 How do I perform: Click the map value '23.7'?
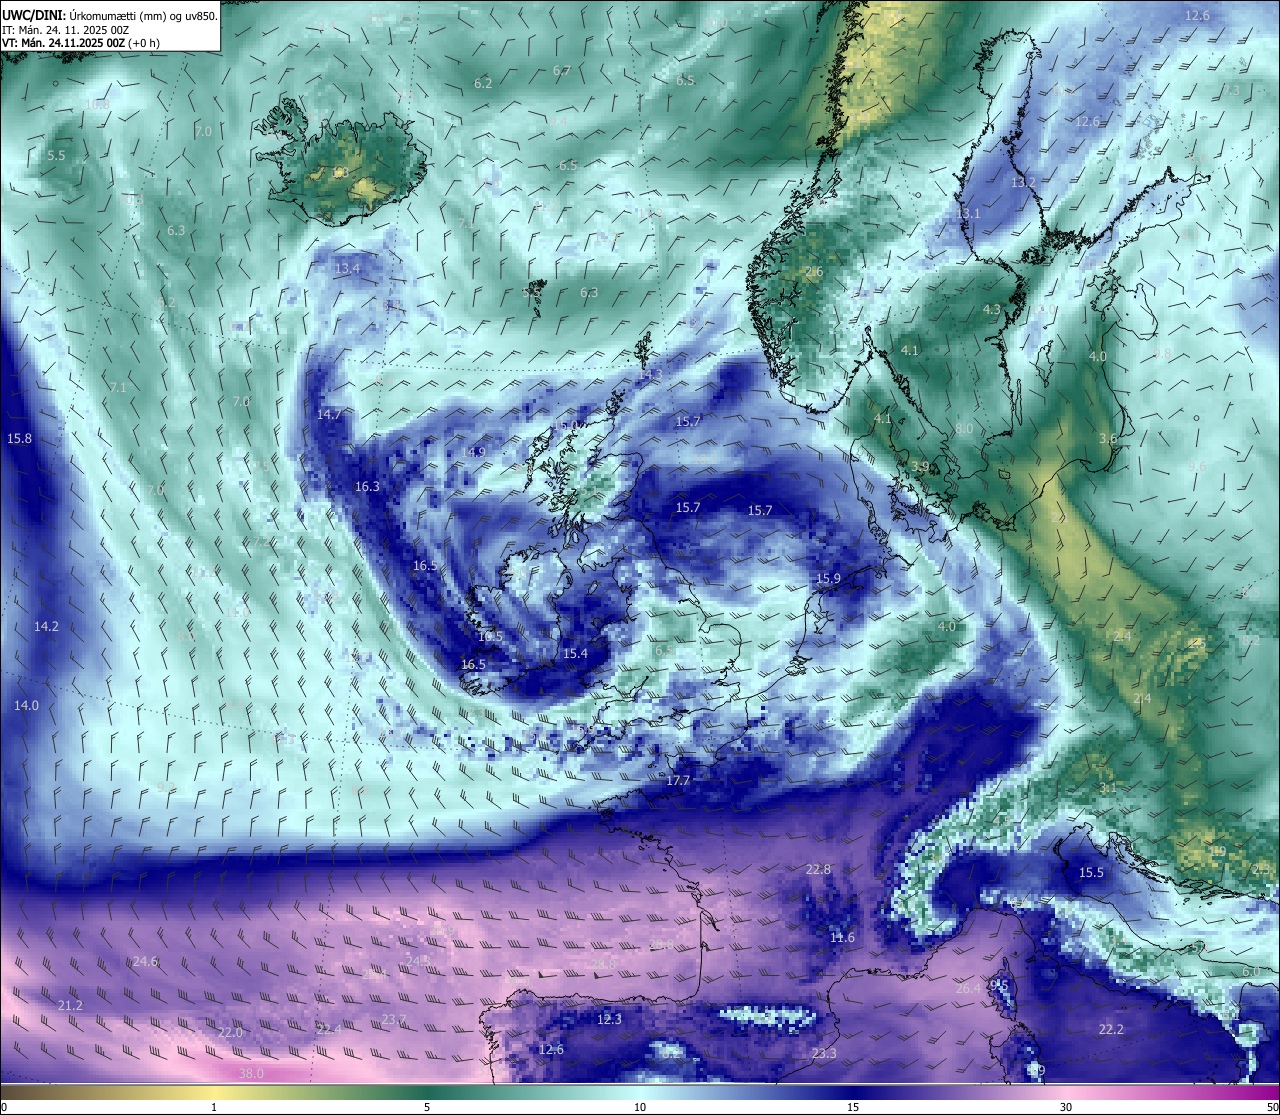(x=394, y=1020)
